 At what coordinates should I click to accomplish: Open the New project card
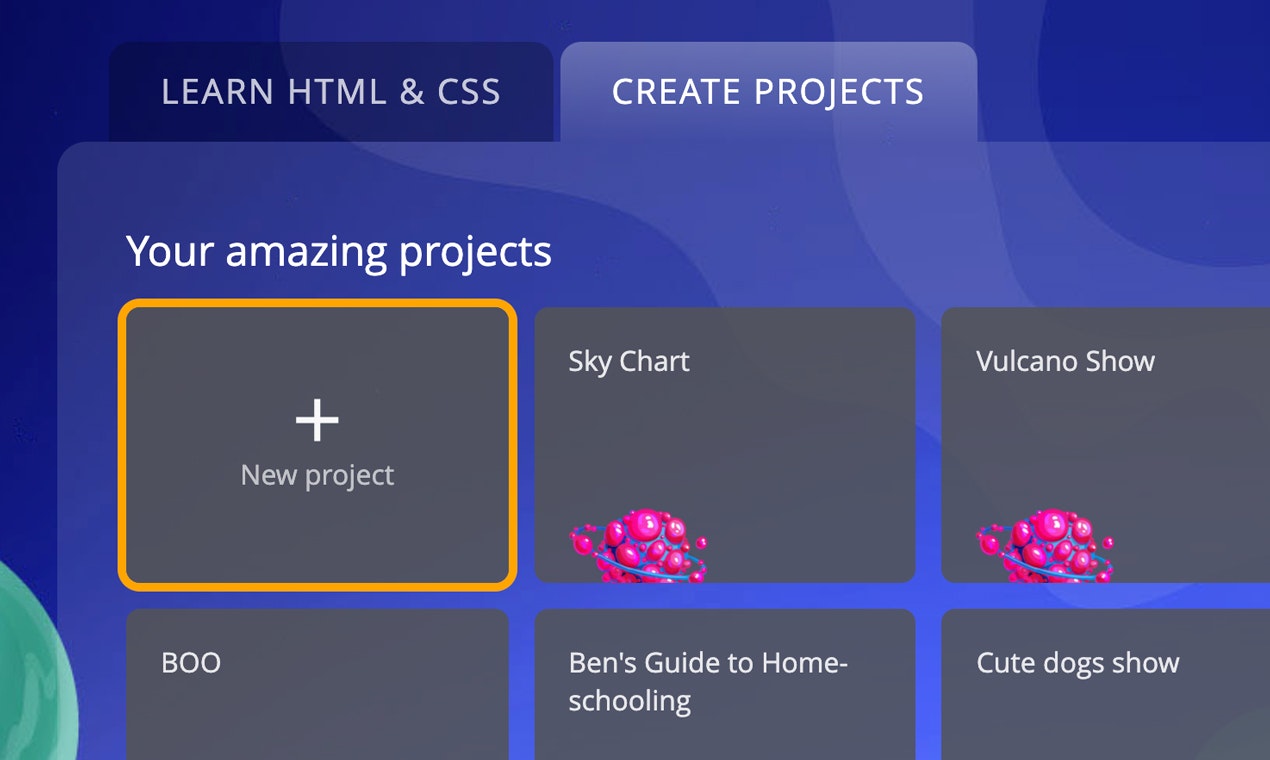pos(317,445)
